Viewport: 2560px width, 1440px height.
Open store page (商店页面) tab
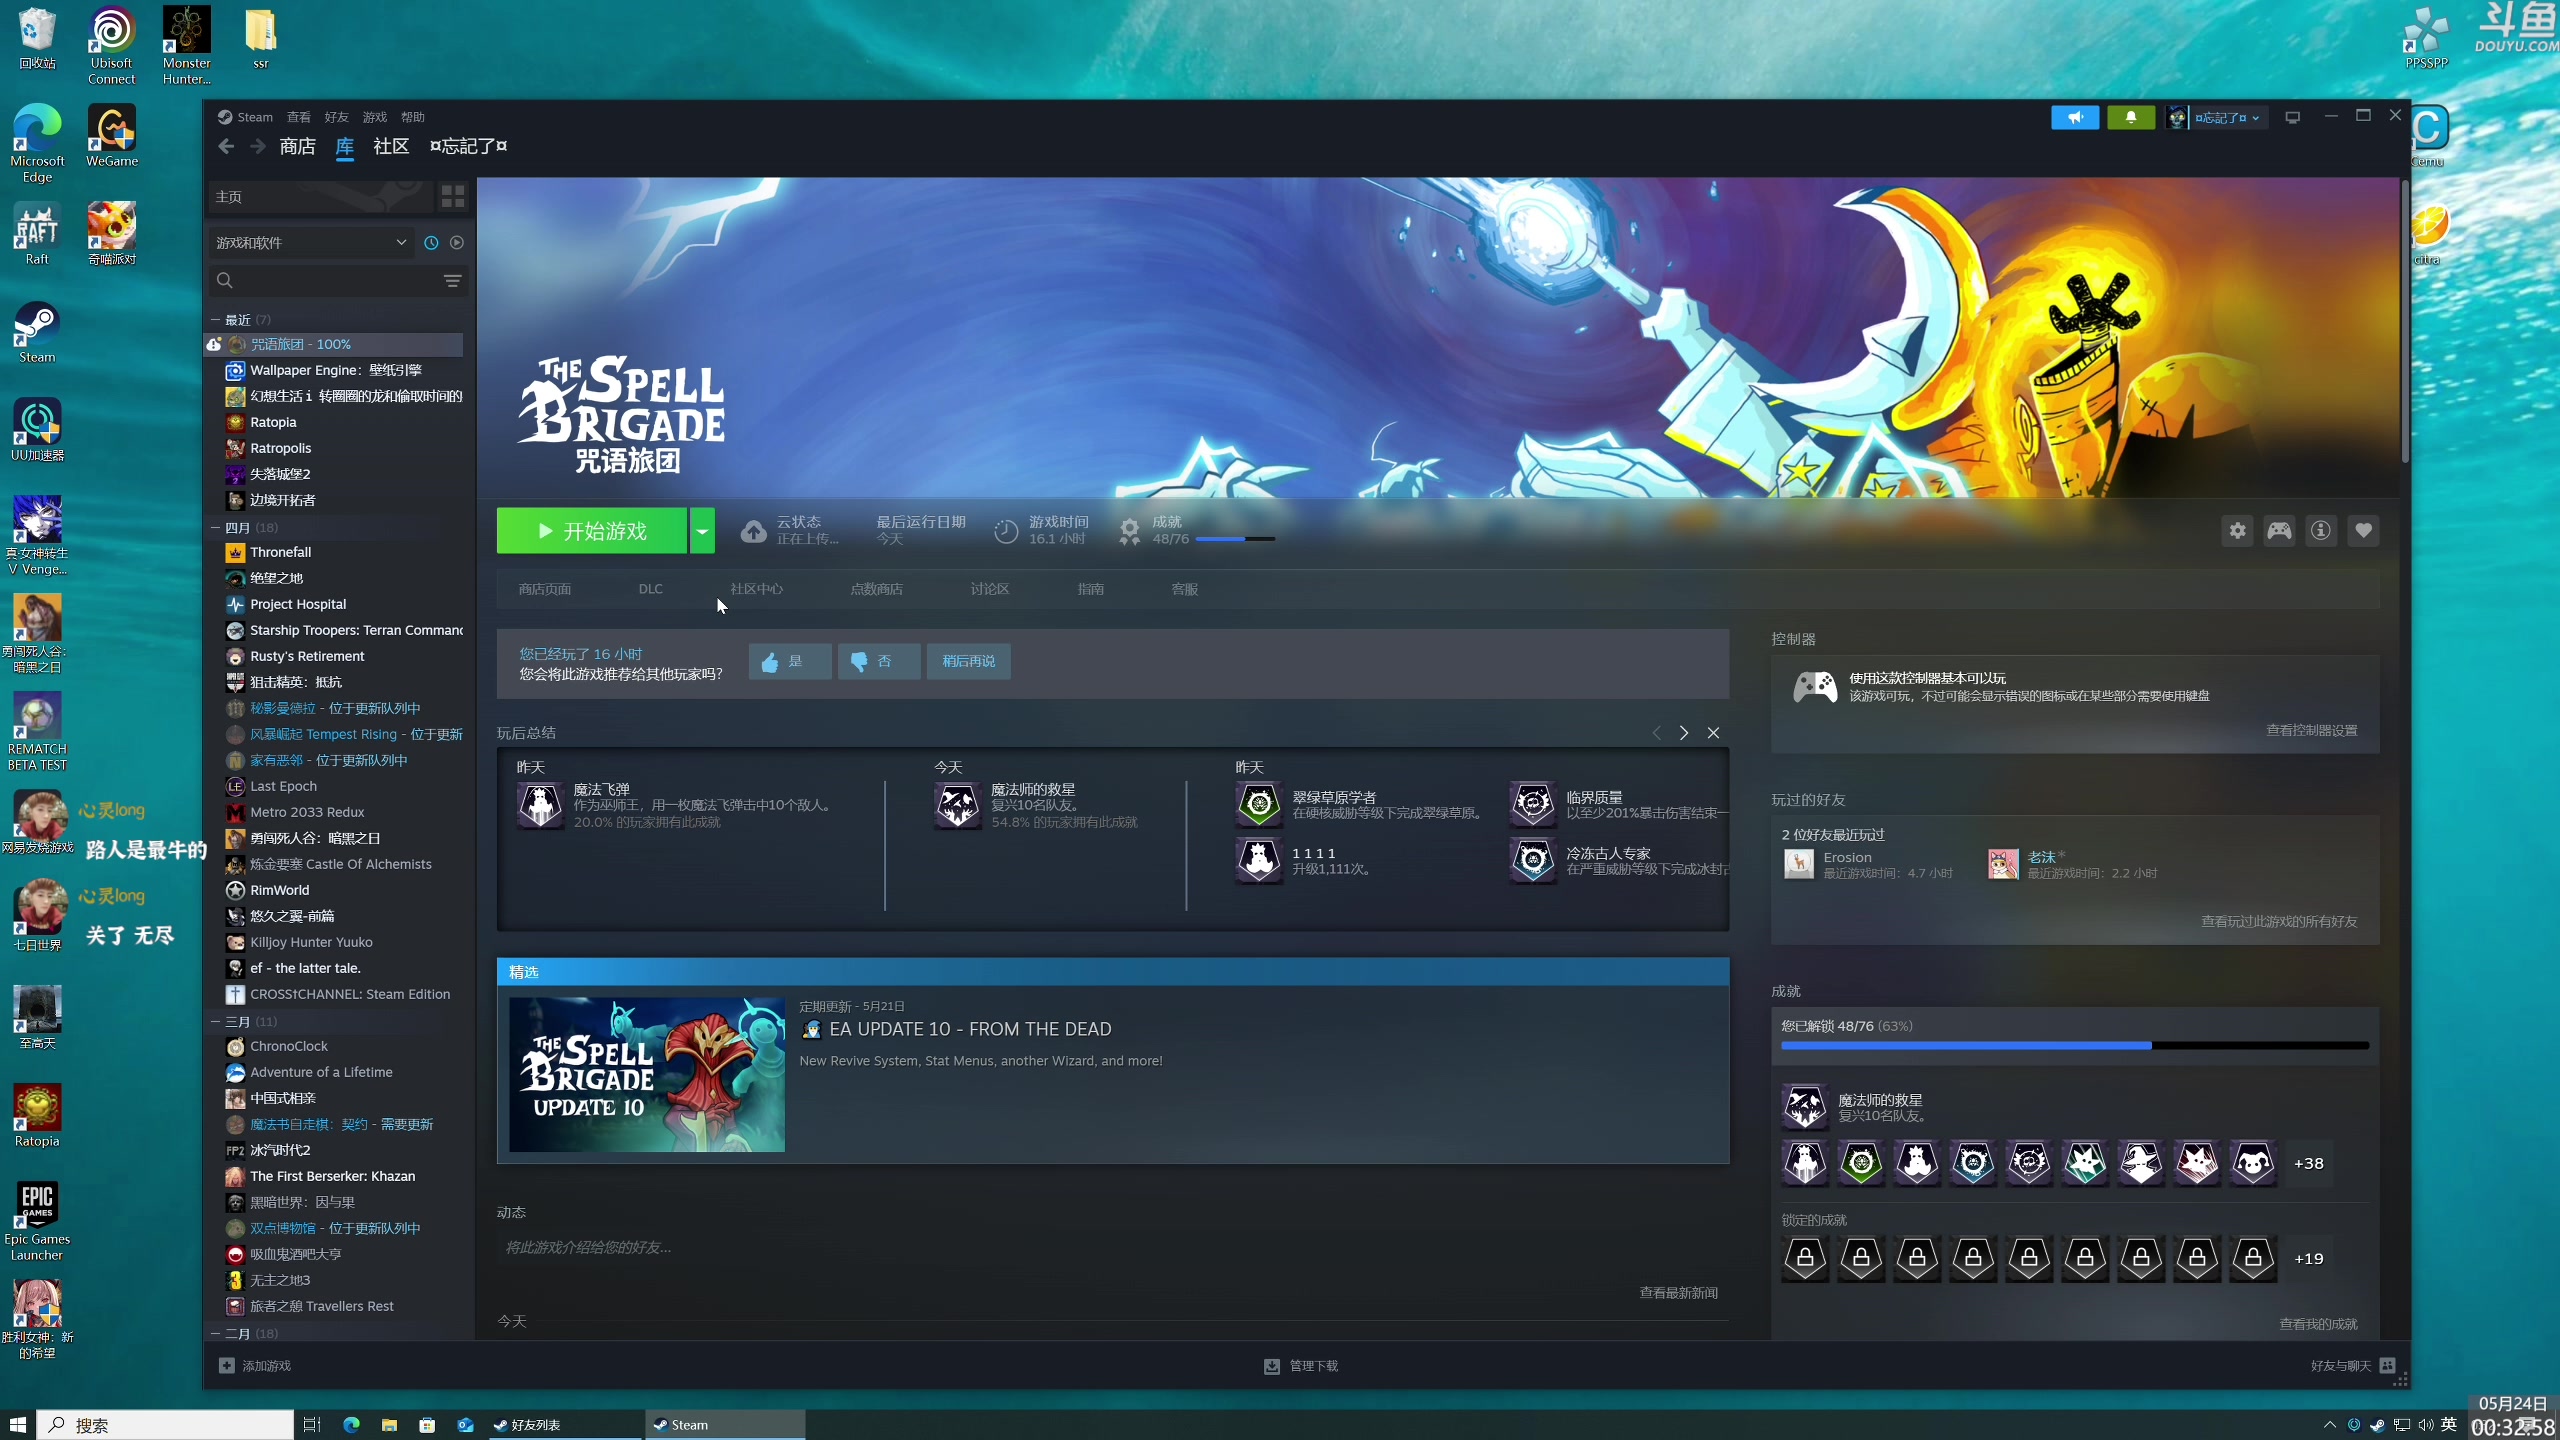[545, 589]
